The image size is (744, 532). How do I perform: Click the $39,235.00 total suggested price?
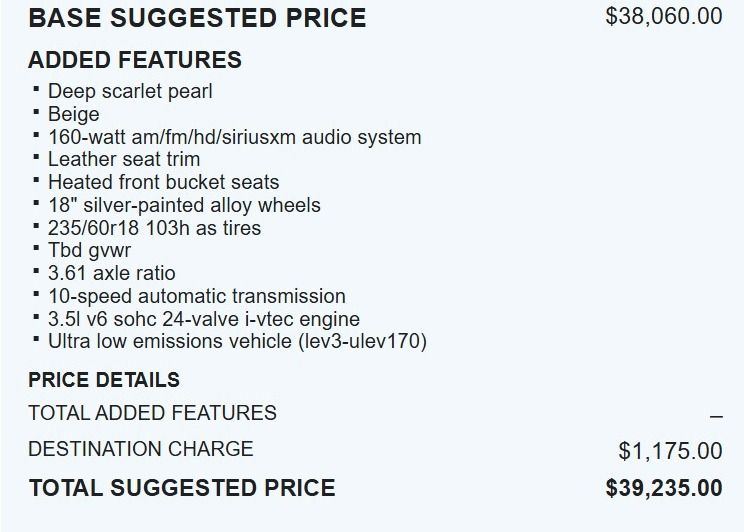[x=664, y=488]
